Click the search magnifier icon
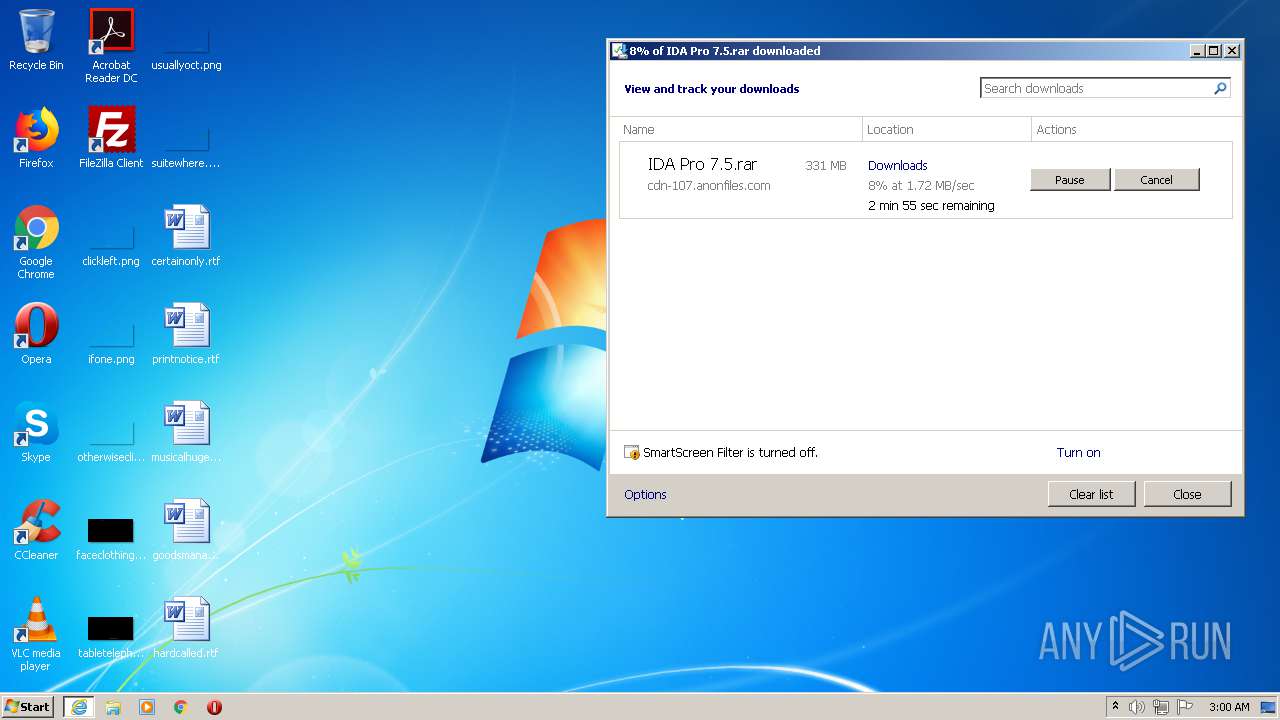Image resolution: width=1280 pixels, height=720 pixels. point(1220,89)
